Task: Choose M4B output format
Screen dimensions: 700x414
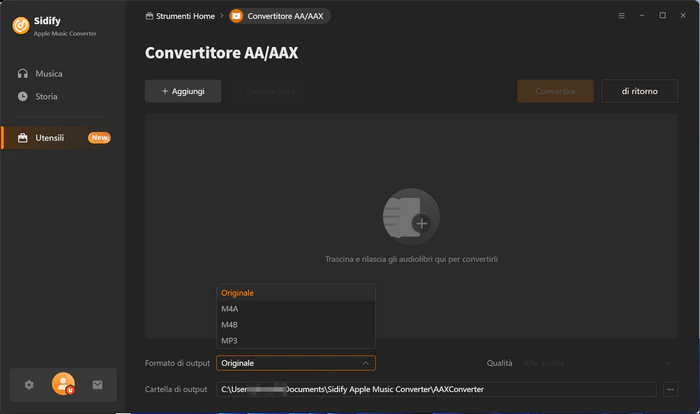Action: click(296, 325)
